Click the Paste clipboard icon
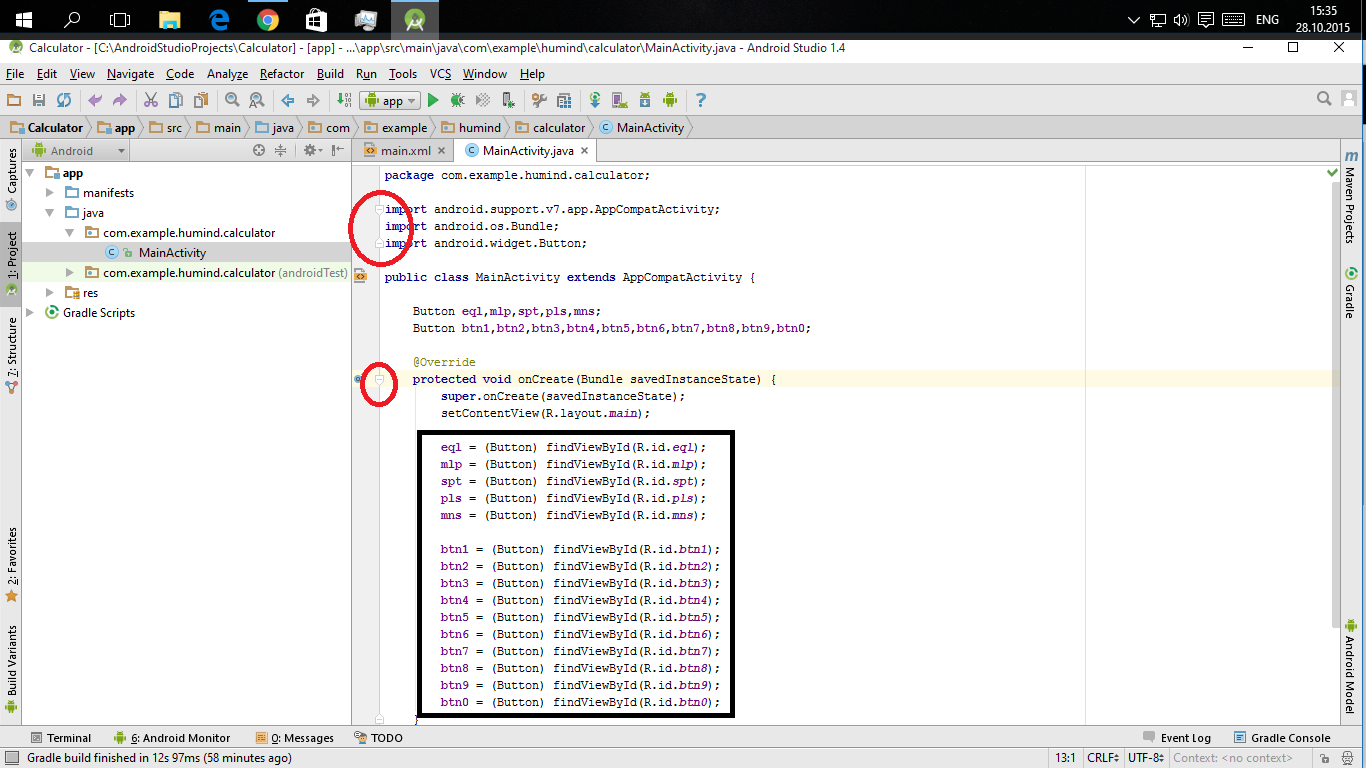Screen dimensions: 1366x768 pos(201,100)
